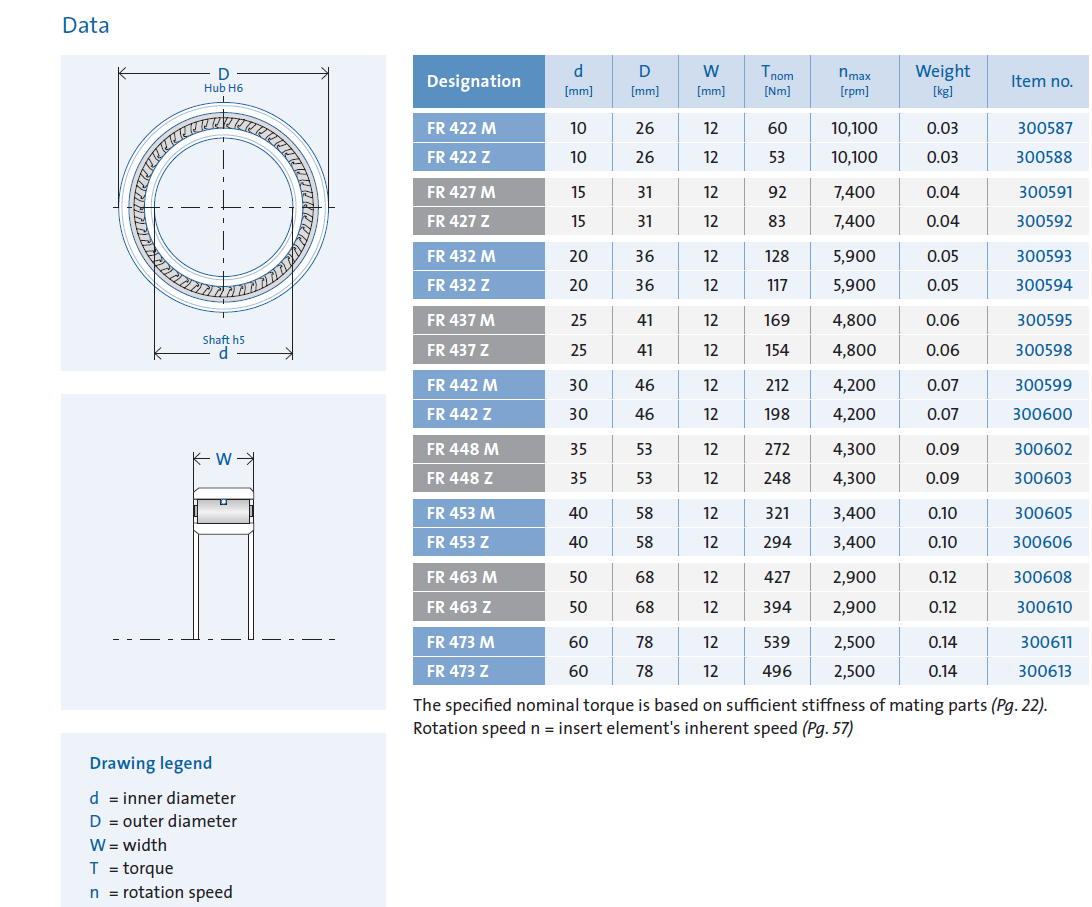Click the front-view freewheel diagram
The height and width of the screenshot is (907, 1092).
[224, 213]
